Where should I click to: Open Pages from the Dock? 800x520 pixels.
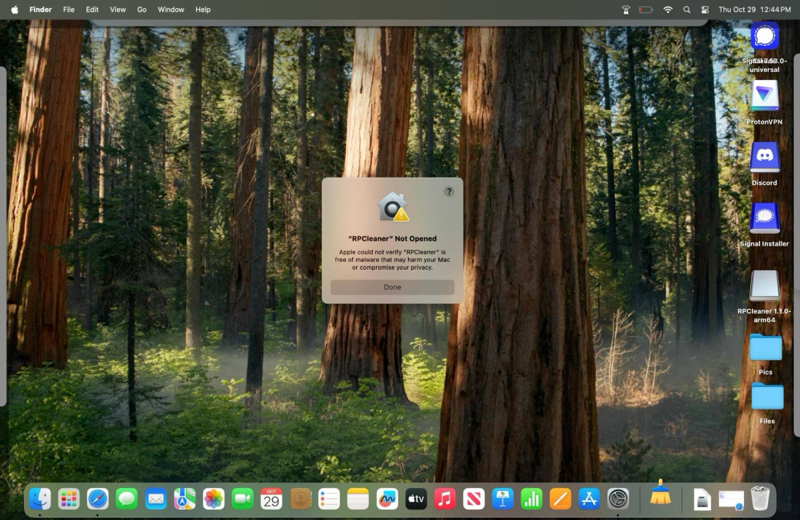click(x=560, y=499)
